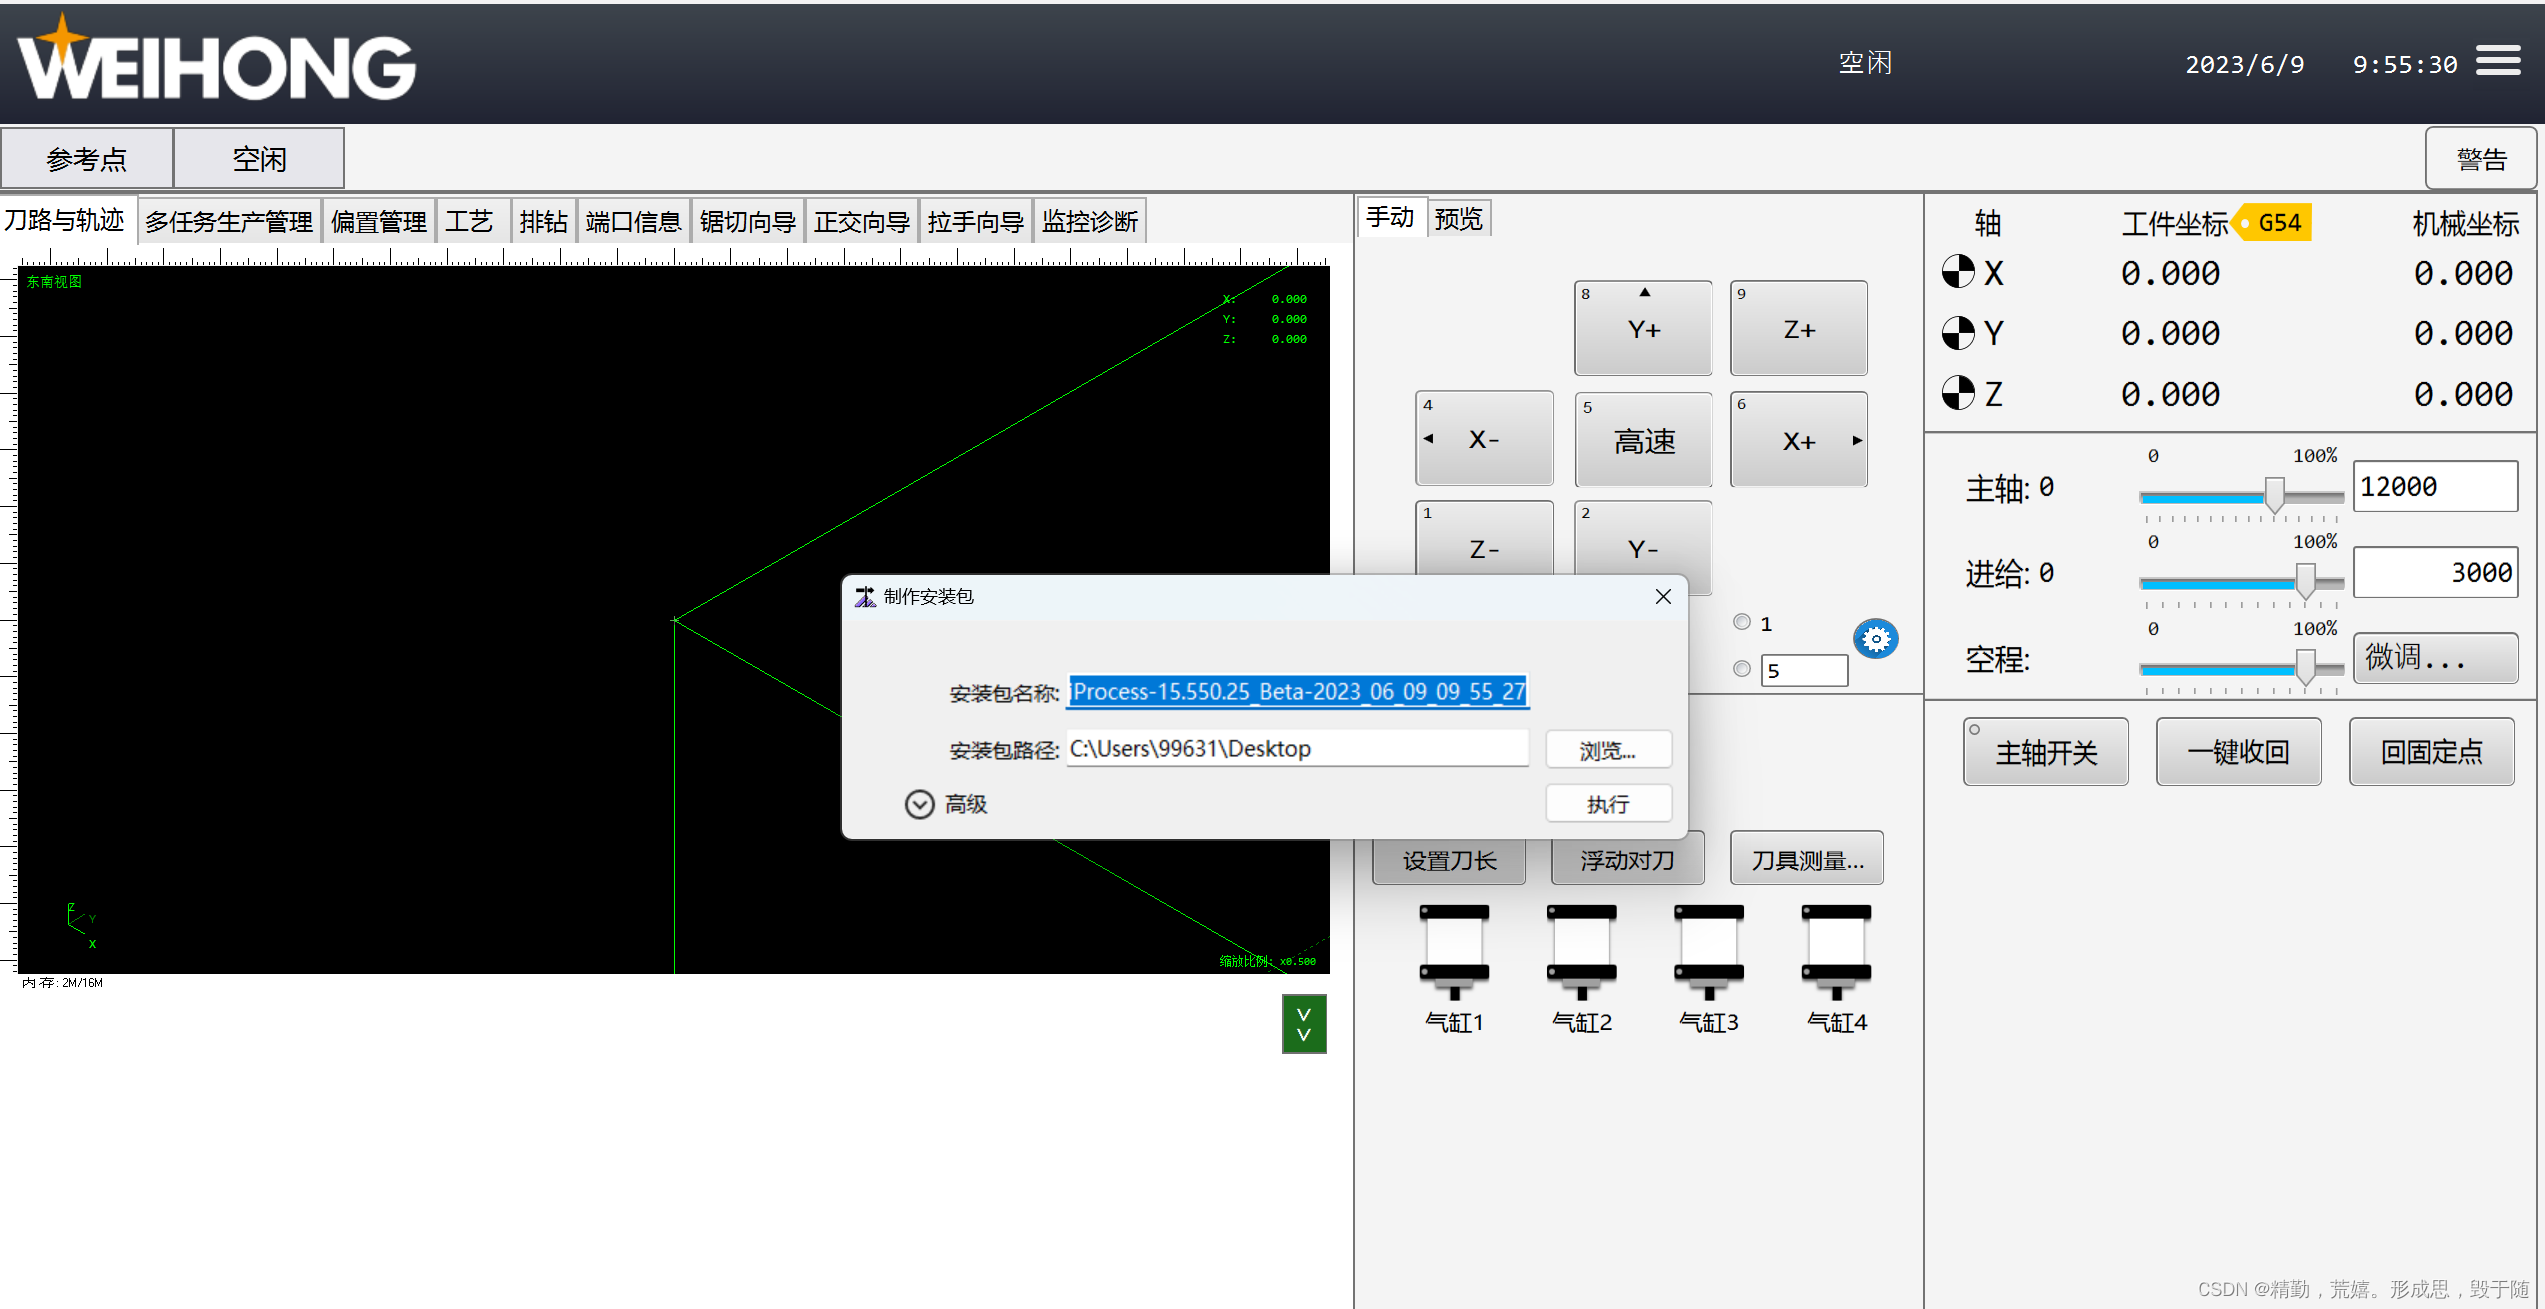Expand the 高级 advanced options
The height and width of the screenshot is (1309, 2545).
point(919,804)
